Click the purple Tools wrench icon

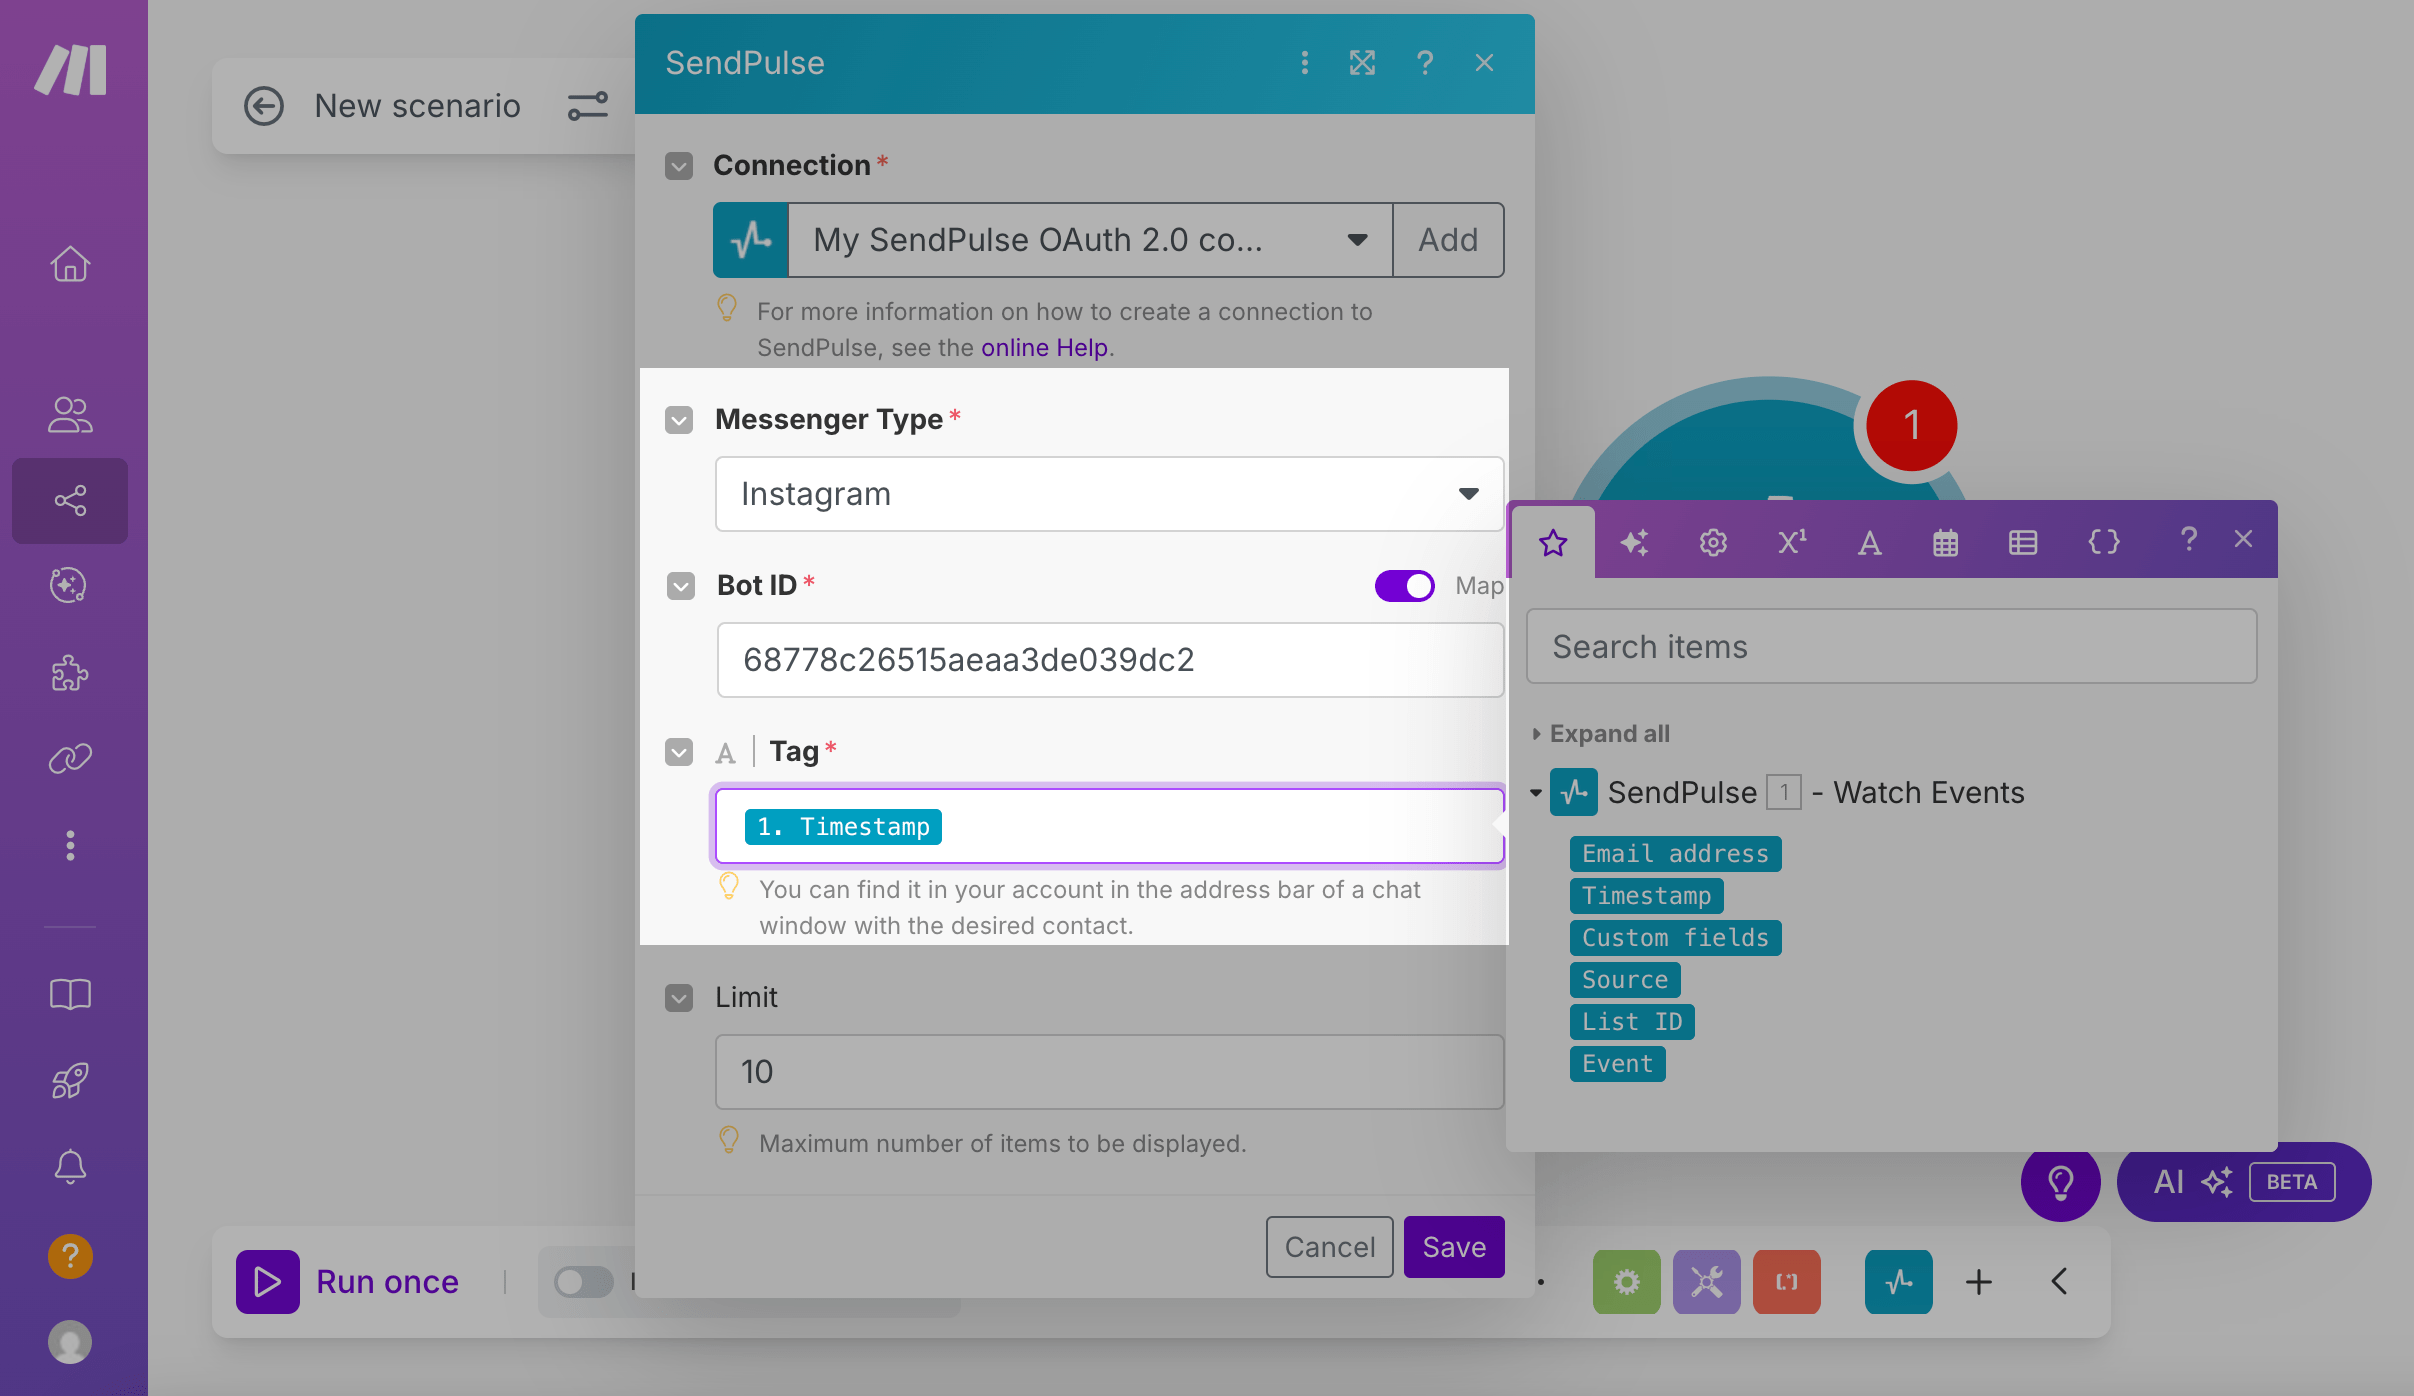coord(1706,1281)
